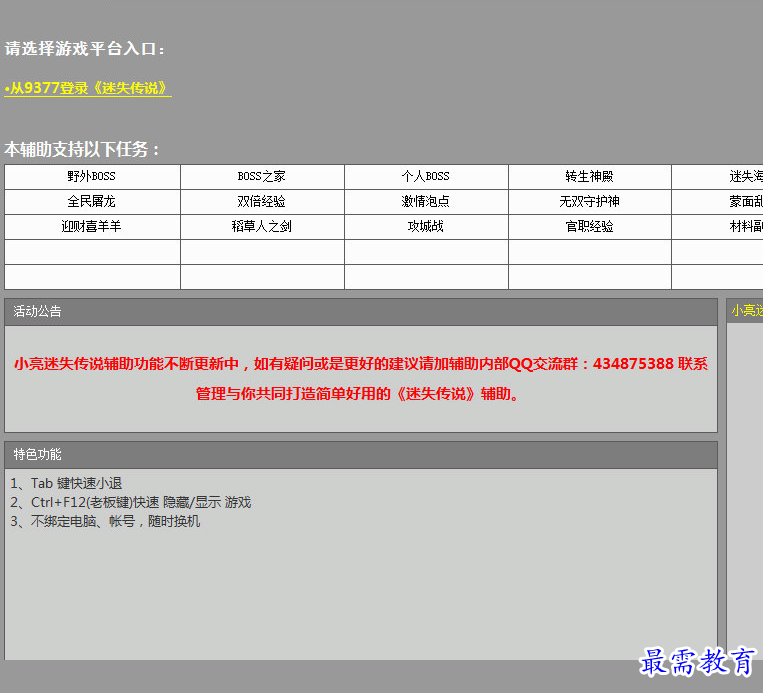Click the 个人BOSS table cell
Screen dimensions: 763x693
pos(426,177)
